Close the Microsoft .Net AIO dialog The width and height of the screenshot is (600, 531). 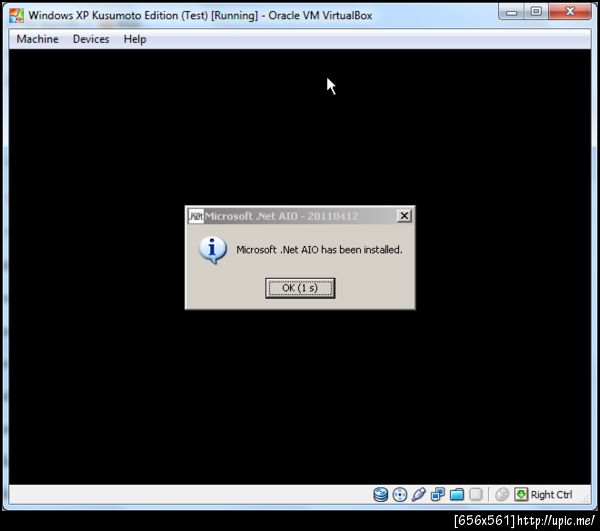(x=404, y=216)
